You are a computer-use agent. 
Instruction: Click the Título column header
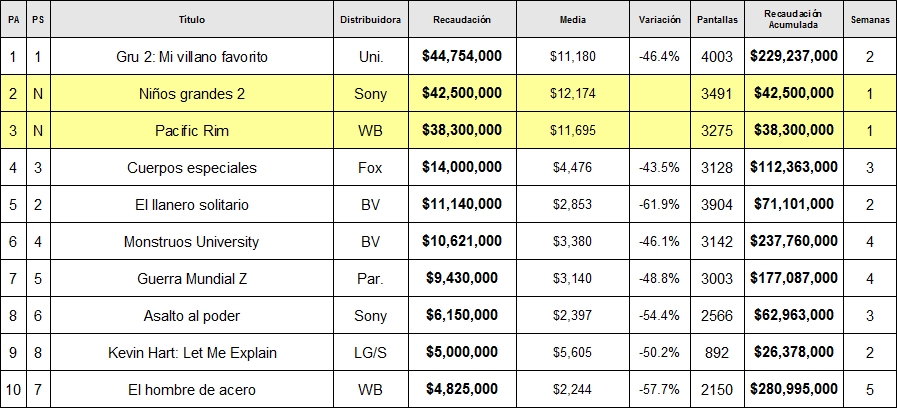pyautogui.click(x=191, y=19)
